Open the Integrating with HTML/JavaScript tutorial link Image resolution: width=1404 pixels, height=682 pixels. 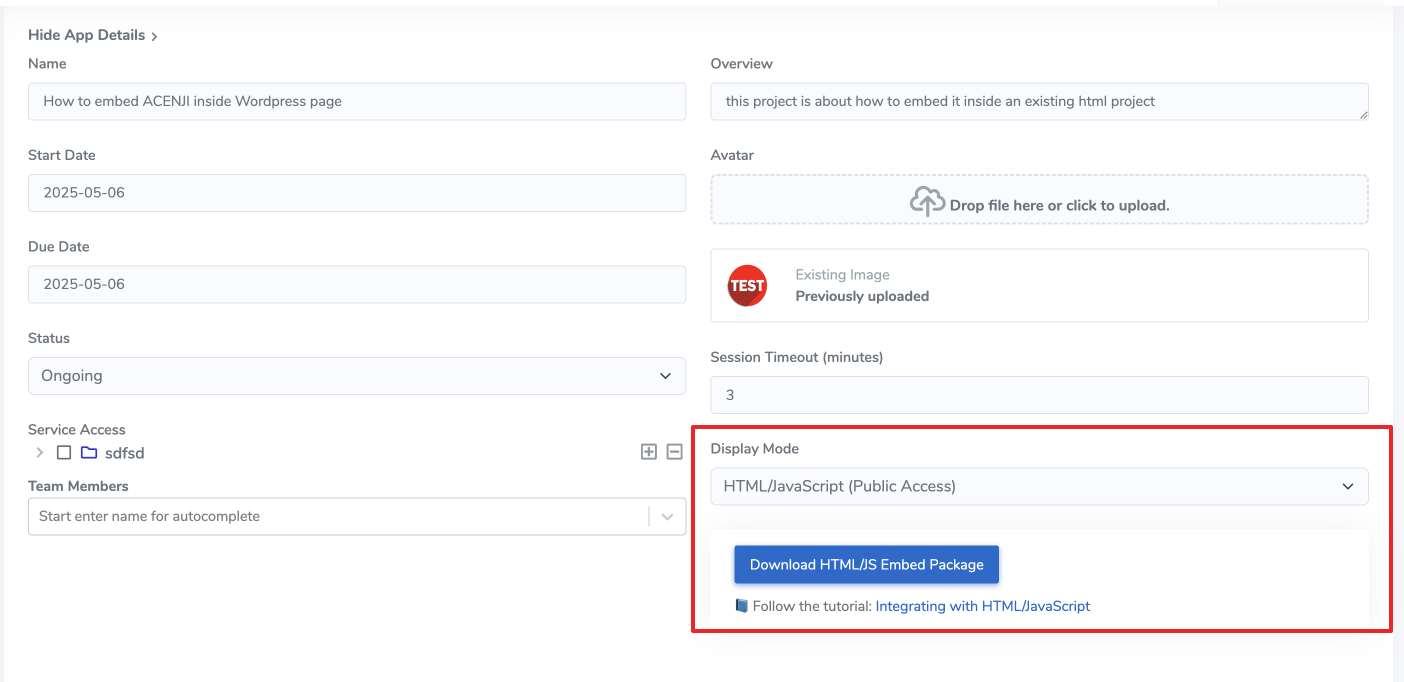click(x=983, y=605)
